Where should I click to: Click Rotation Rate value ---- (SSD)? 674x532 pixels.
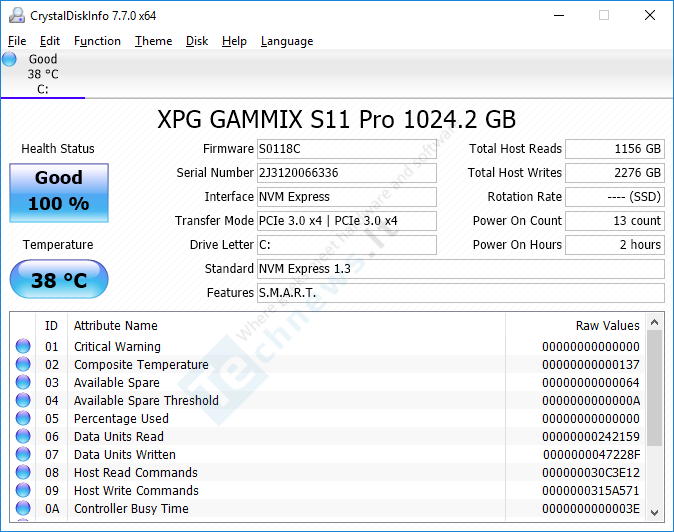[615, 197]
